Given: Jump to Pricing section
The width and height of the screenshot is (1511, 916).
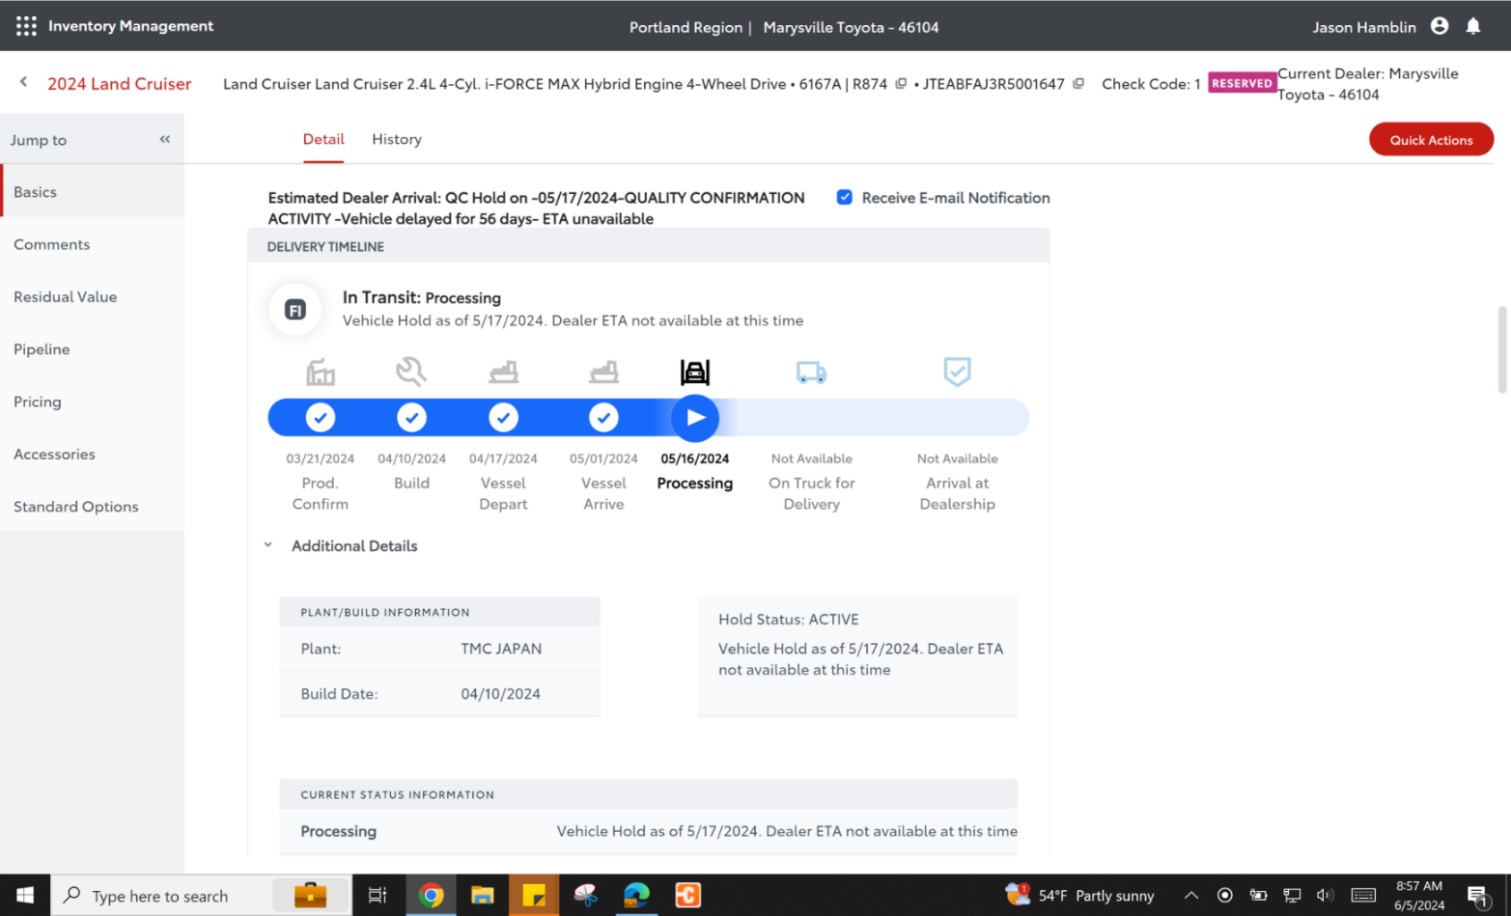Looking at the screenshot, I should tap(92, 402).
